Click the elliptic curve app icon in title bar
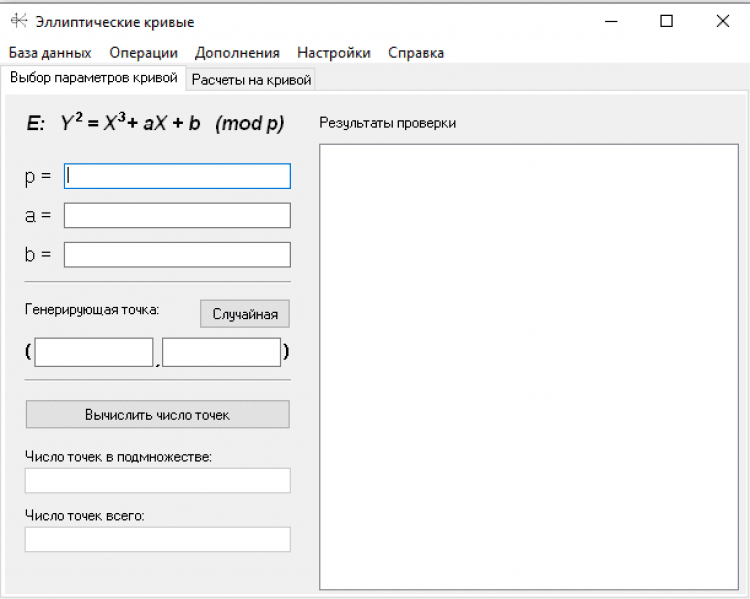 click(18, 21)
